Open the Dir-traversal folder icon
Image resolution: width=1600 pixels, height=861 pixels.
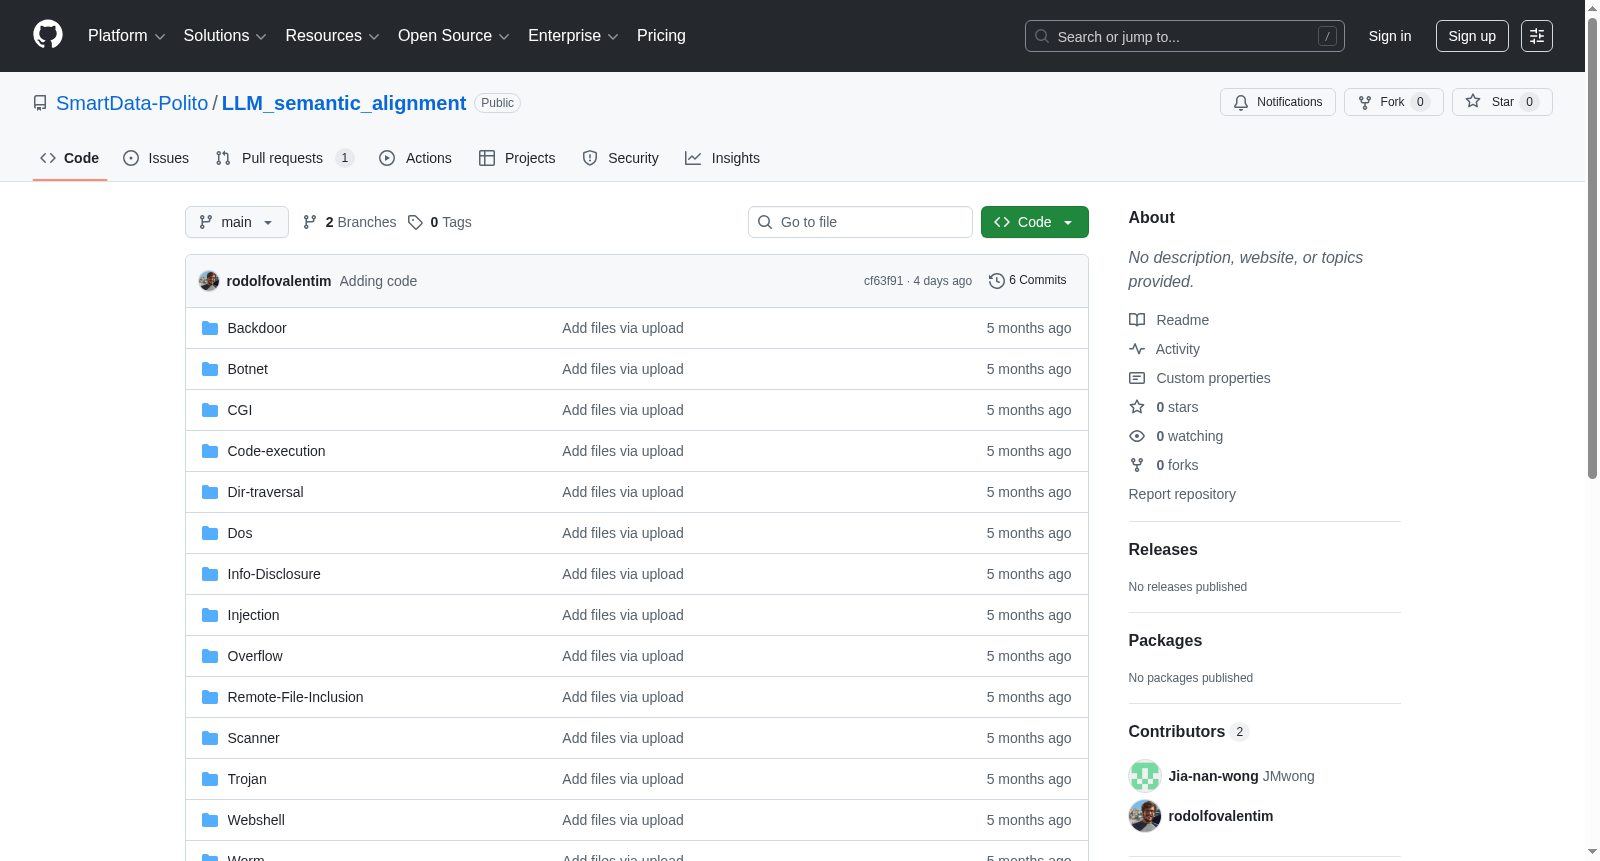pos(210,492)
